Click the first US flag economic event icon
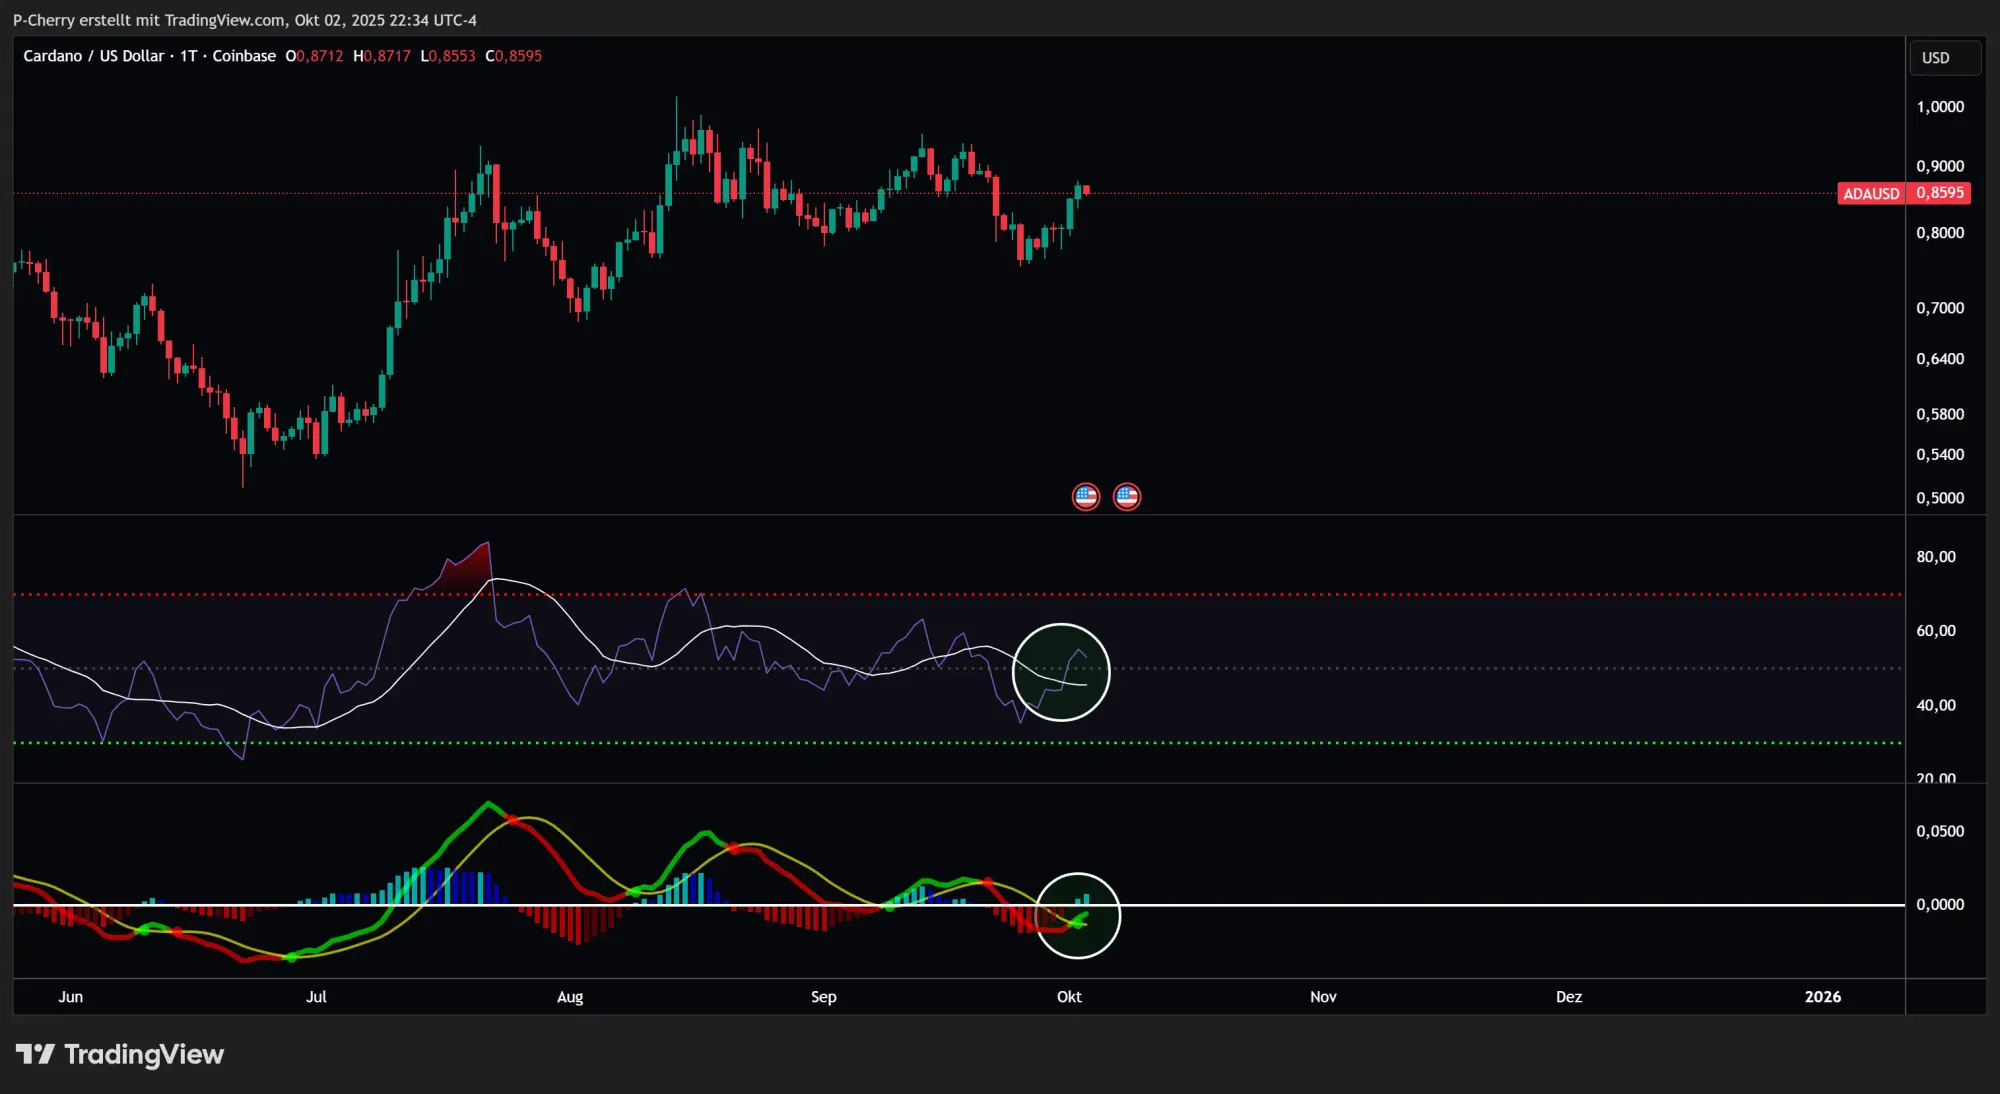 pos(1086,496)
